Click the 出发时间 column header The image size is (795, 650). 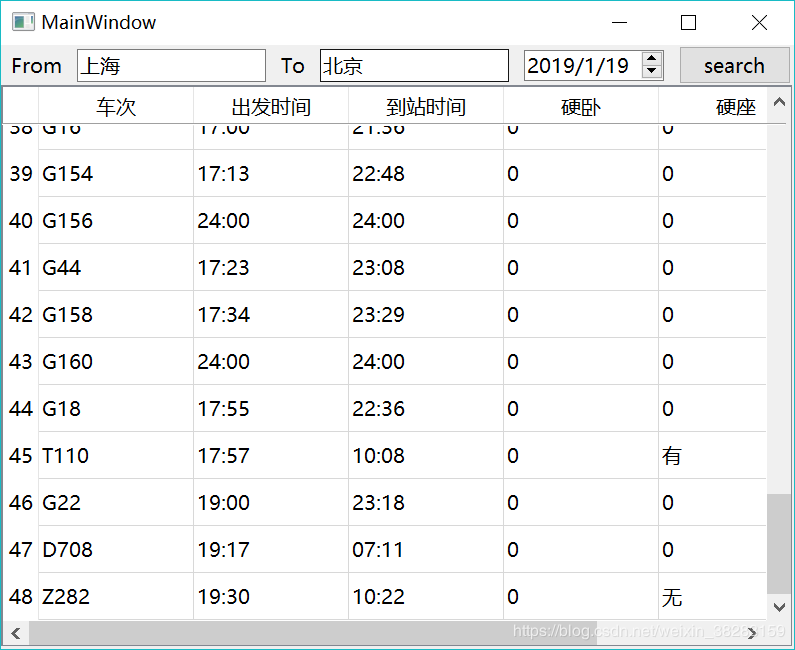click(x=271, y=107)
